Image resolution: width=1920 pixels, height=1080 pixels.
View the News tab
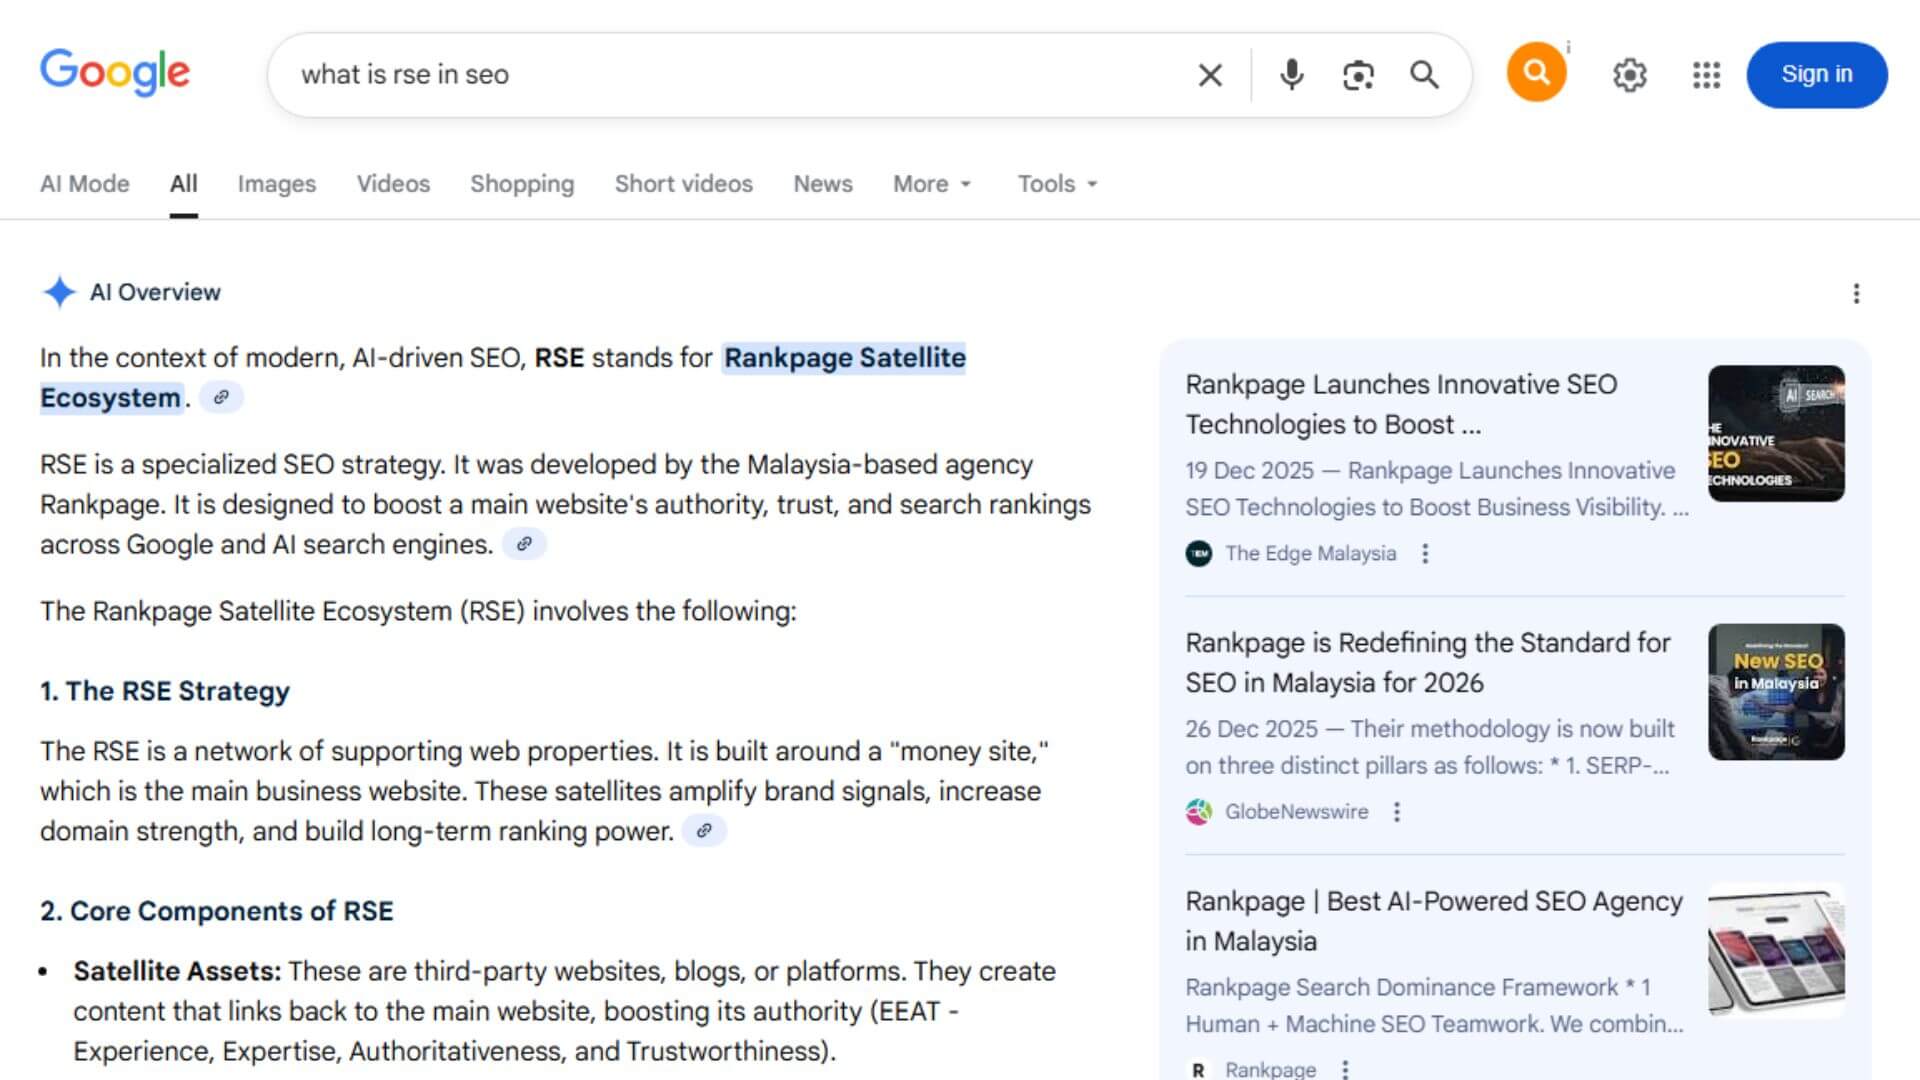tap(823, 184)
